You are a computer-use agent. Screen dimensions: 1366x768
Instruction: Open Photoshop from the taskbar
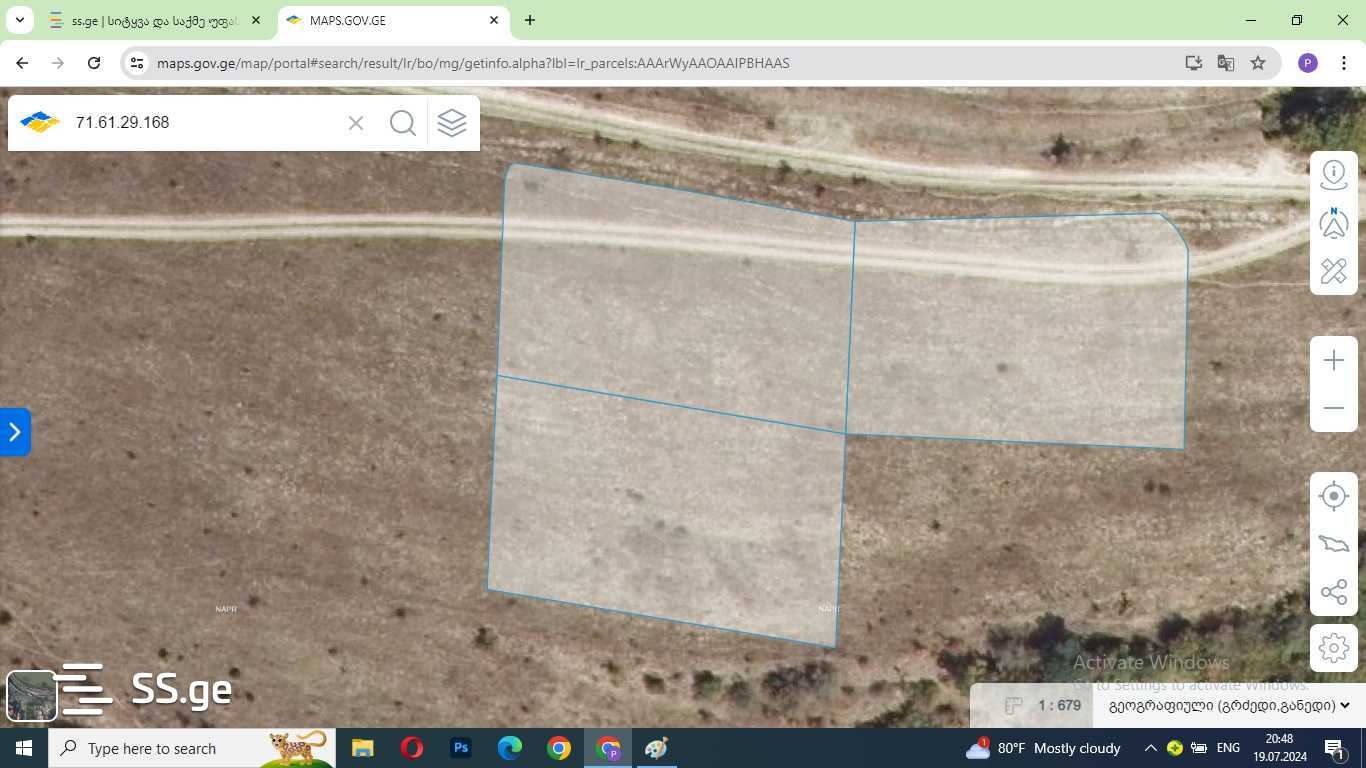click(x=461, y=748)
